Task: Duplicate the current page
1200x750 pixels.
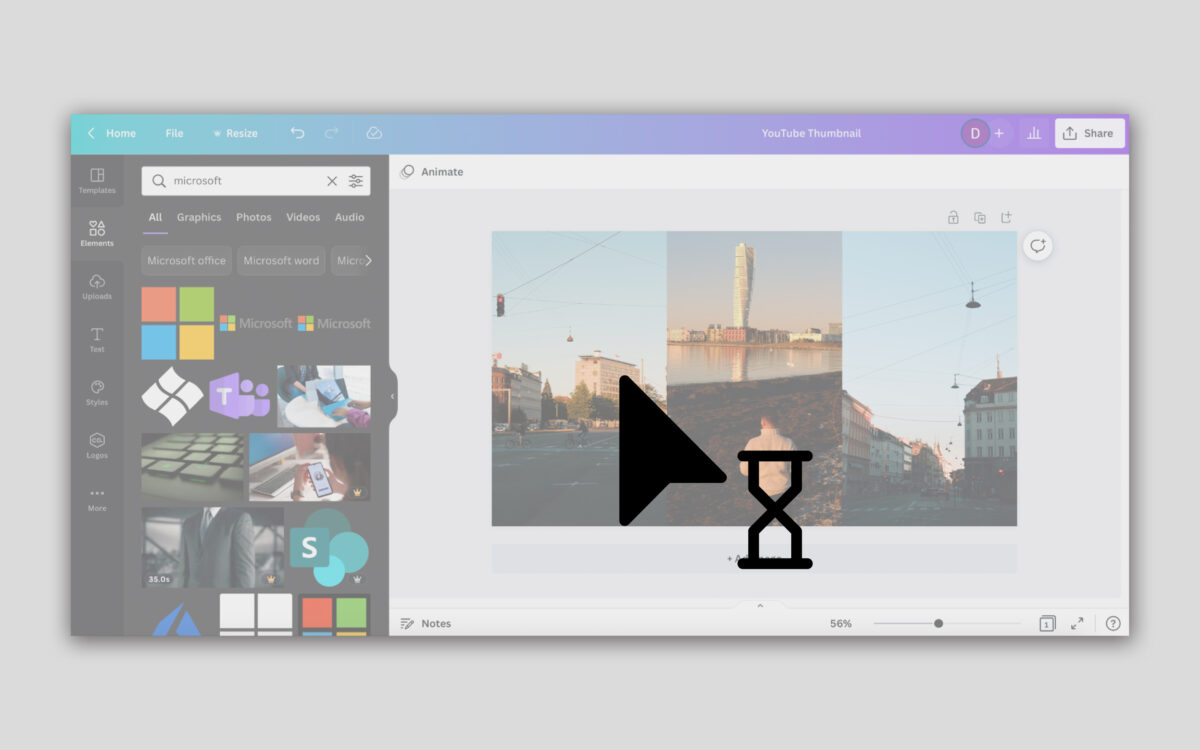Action: pyautogui.click(x=980, y=217)
